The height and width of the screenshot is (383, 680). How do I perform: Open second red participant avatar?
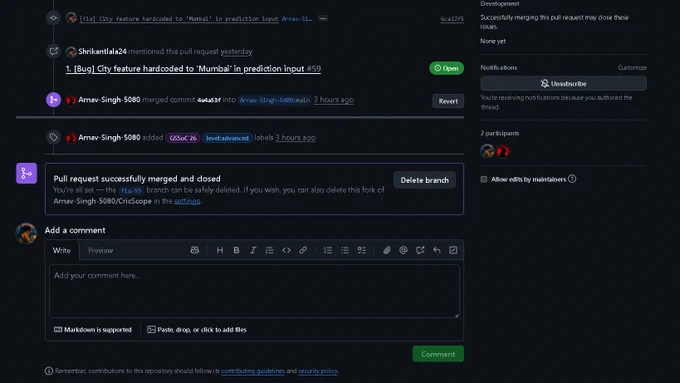pos(503,151)
